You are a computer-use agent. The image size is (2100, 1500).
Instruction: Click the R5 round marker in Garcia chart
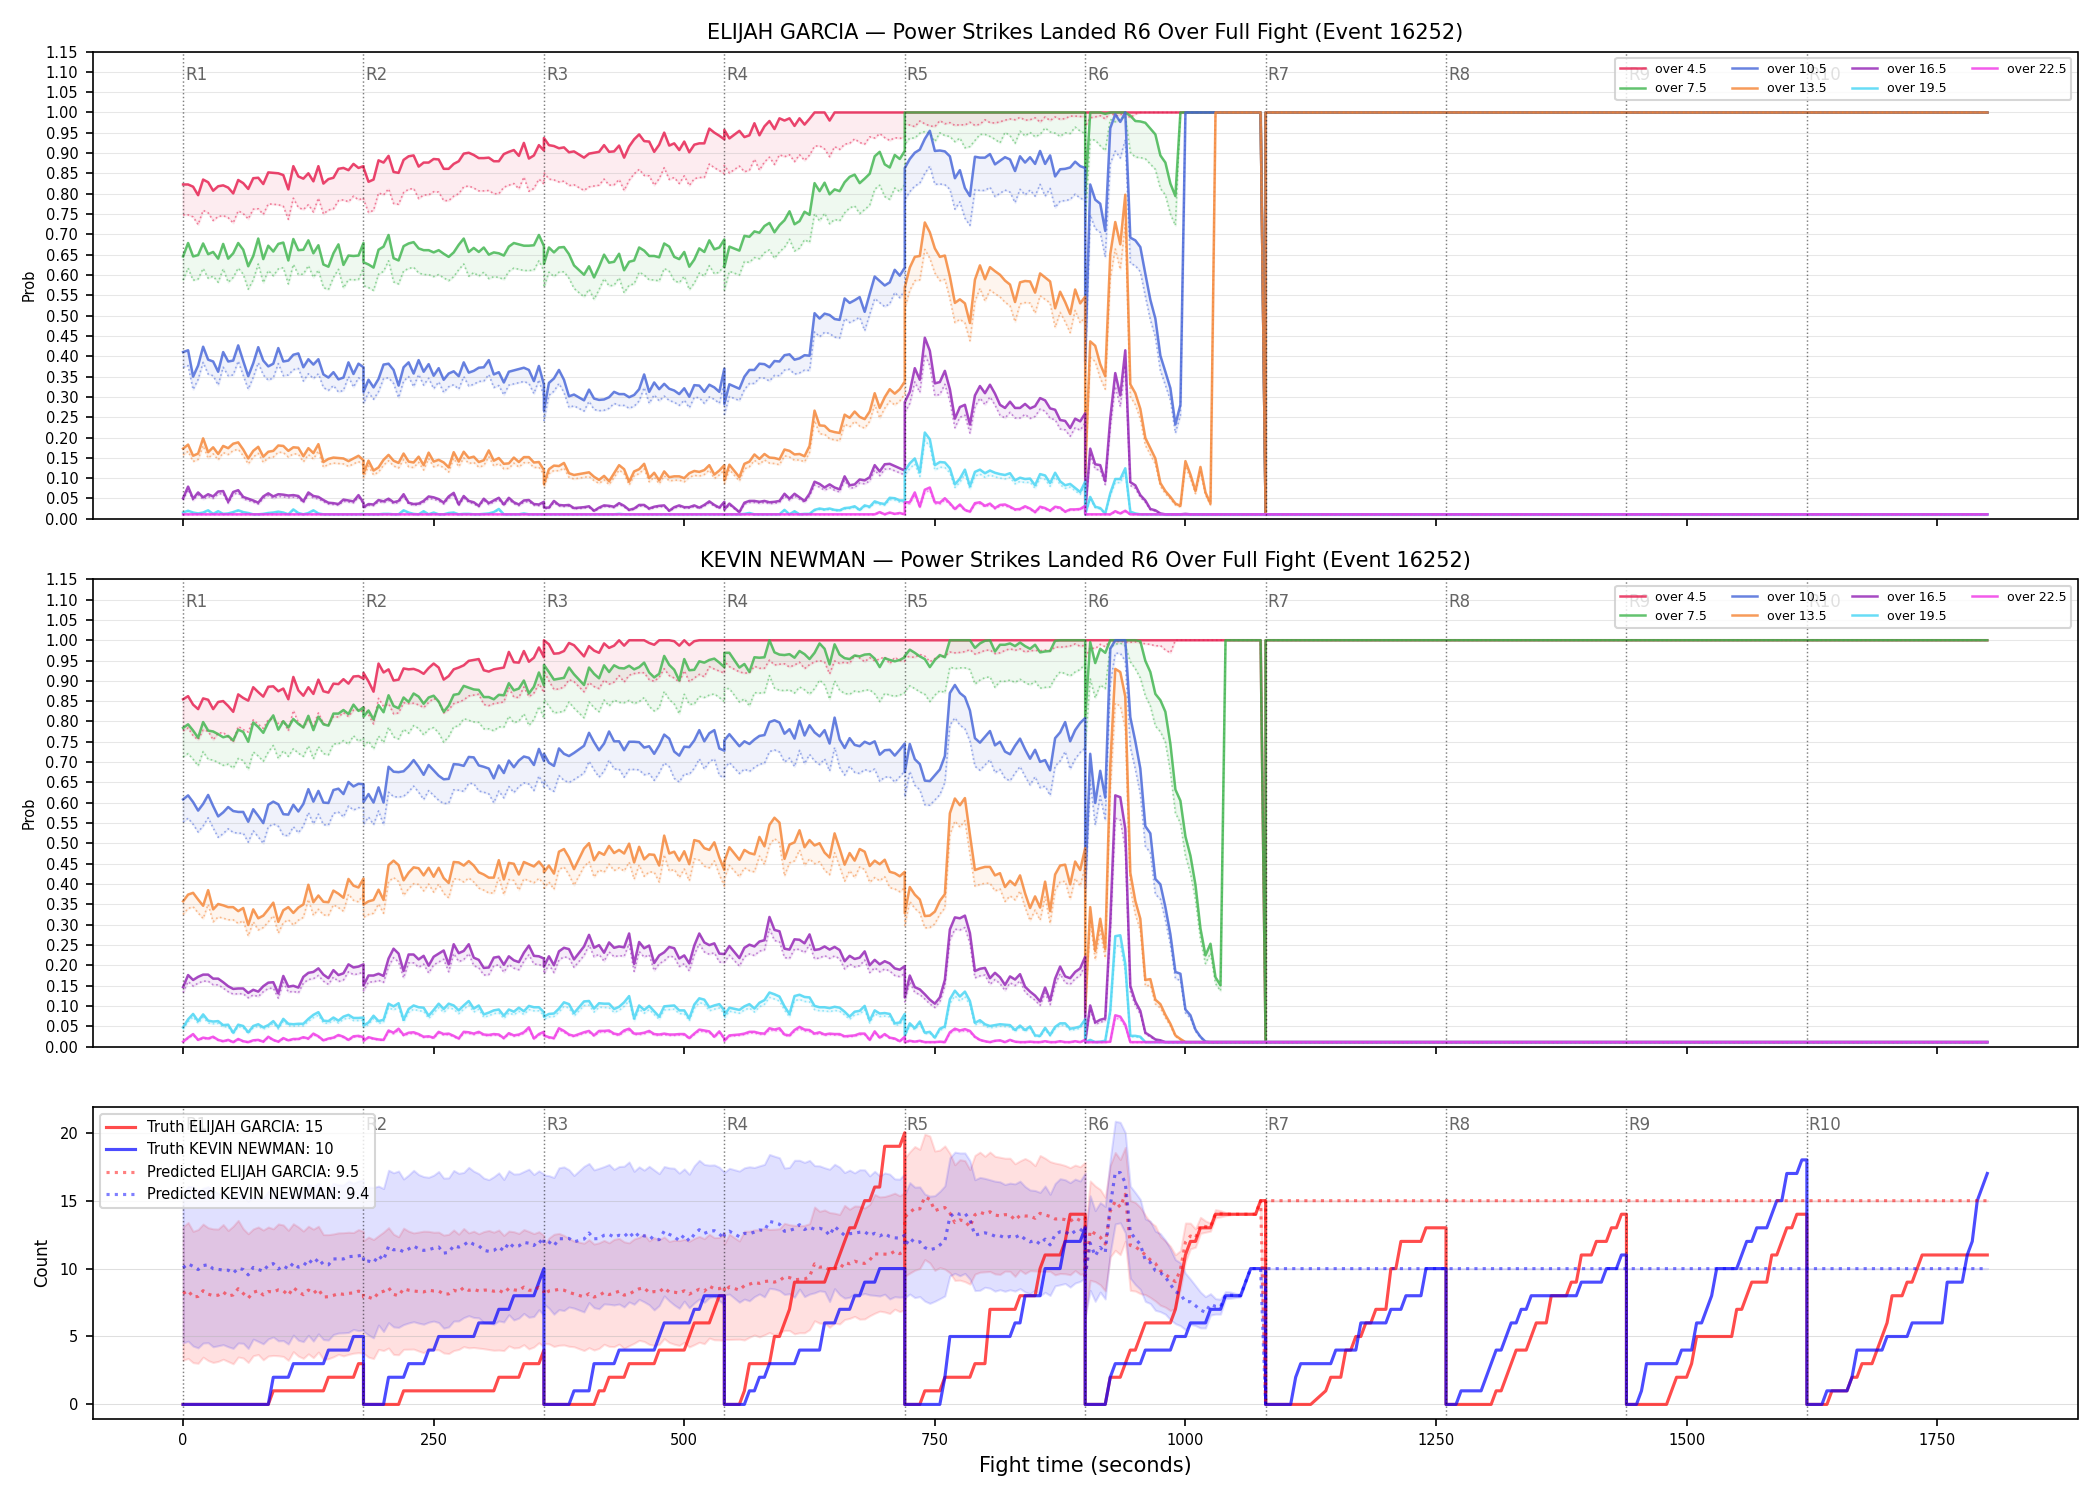(x=917, y=74)
